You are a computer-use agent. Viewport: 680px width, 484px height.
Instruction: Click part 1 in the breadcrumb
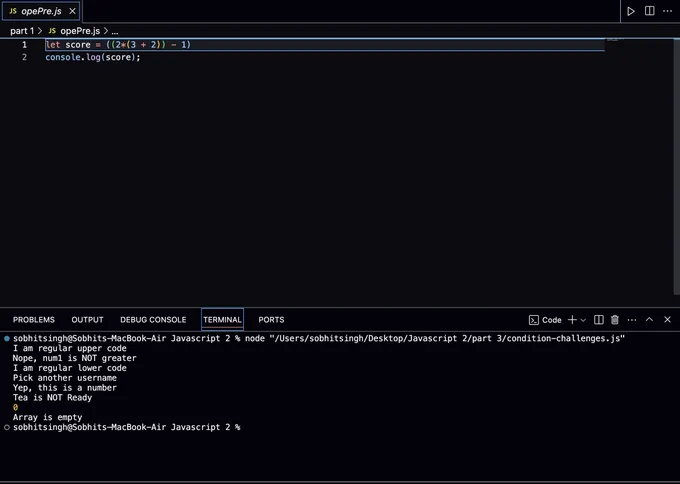(x=22, y=31)
